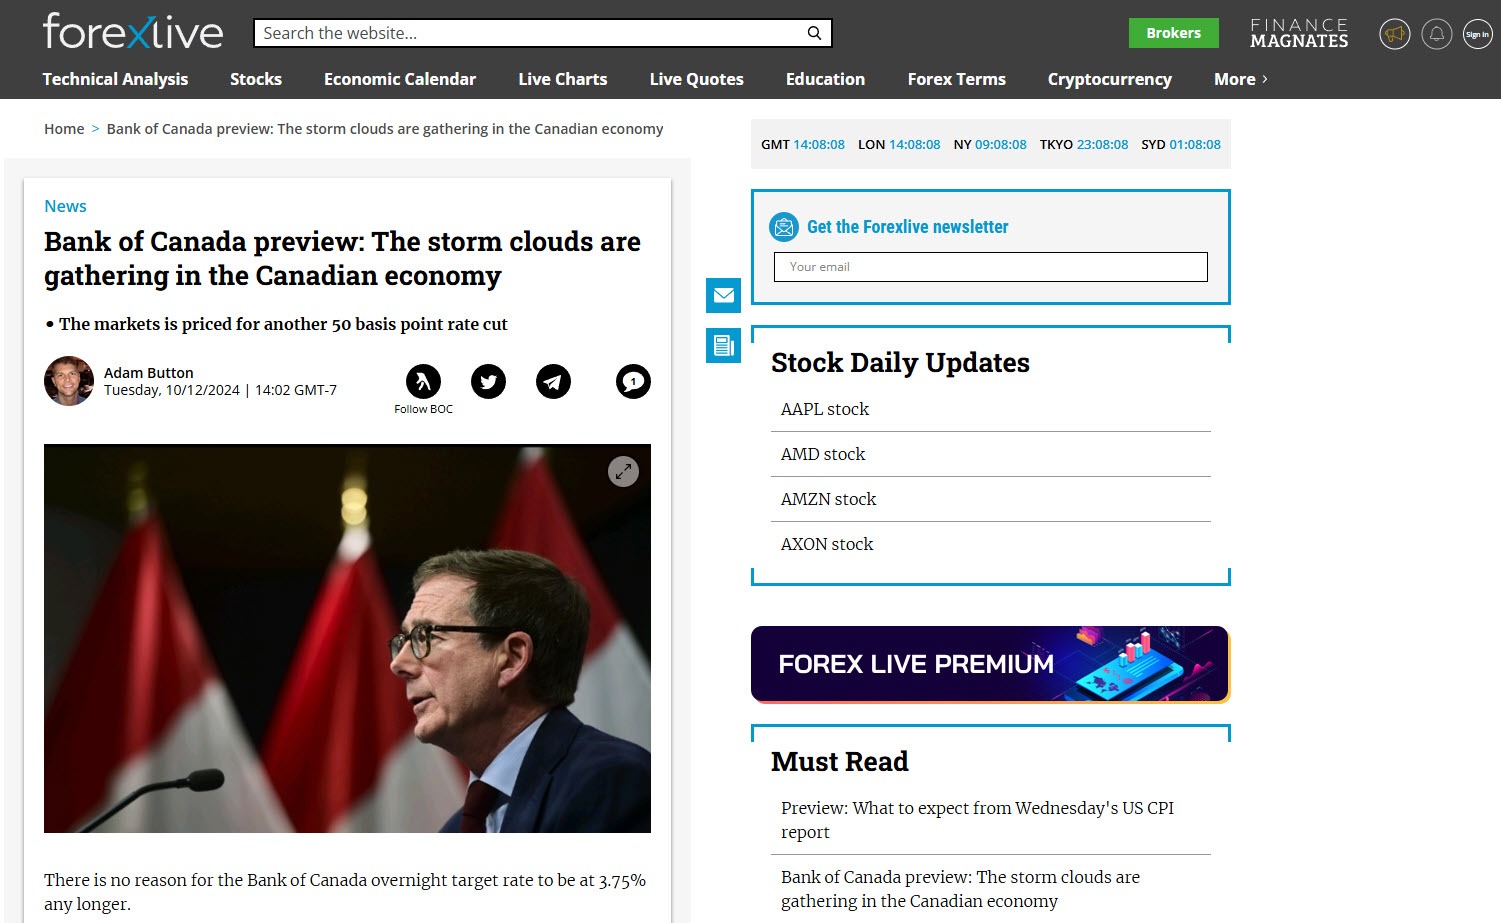Share article via Telegram icon
The image size is (1501, 923).
coord(553,382)
